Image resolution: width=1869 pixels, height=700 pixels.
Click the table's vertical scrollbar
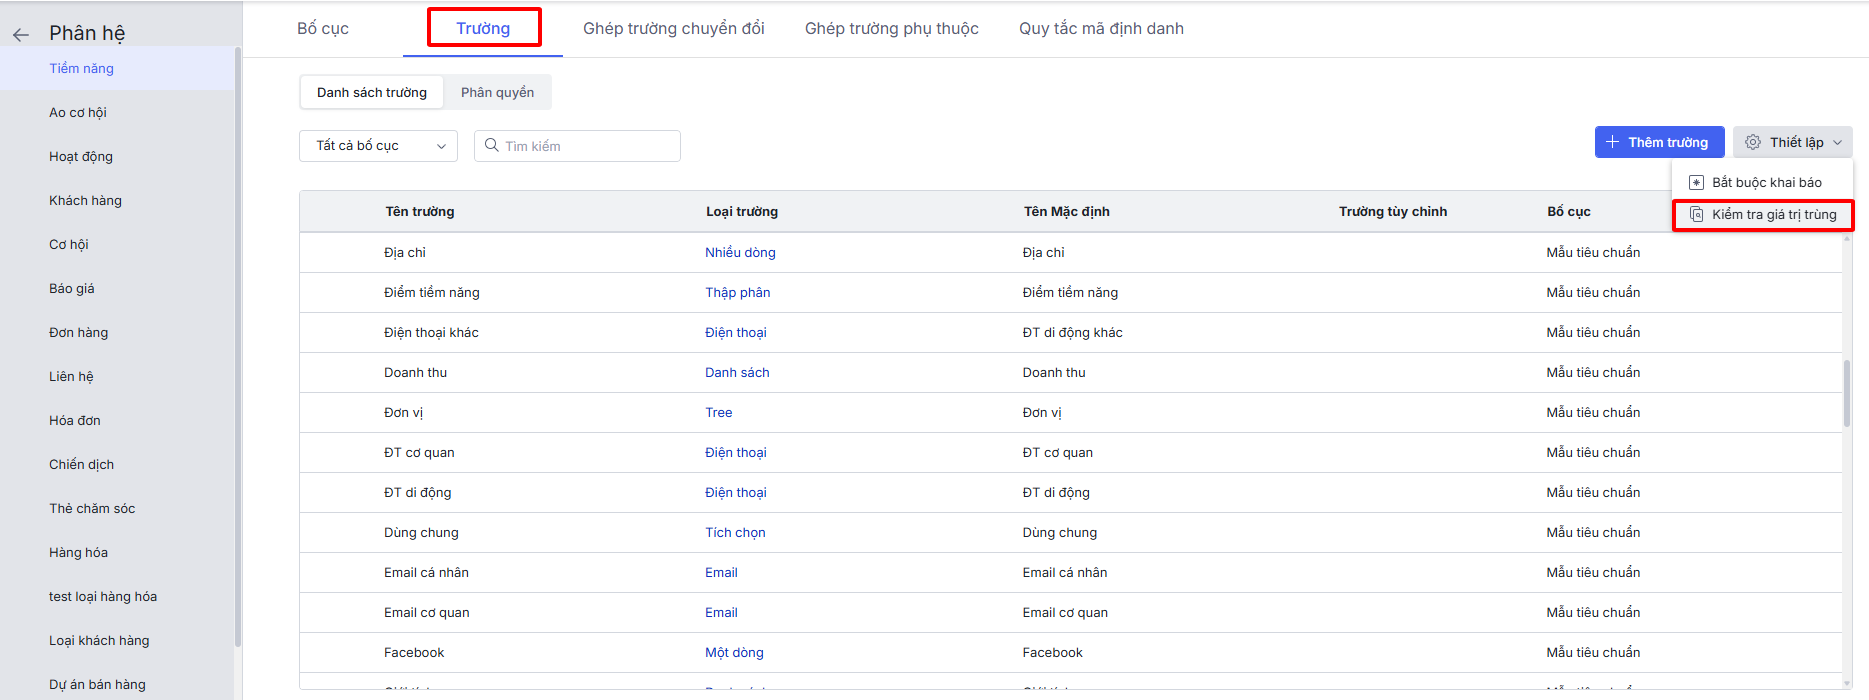[x=1846, y=394]
